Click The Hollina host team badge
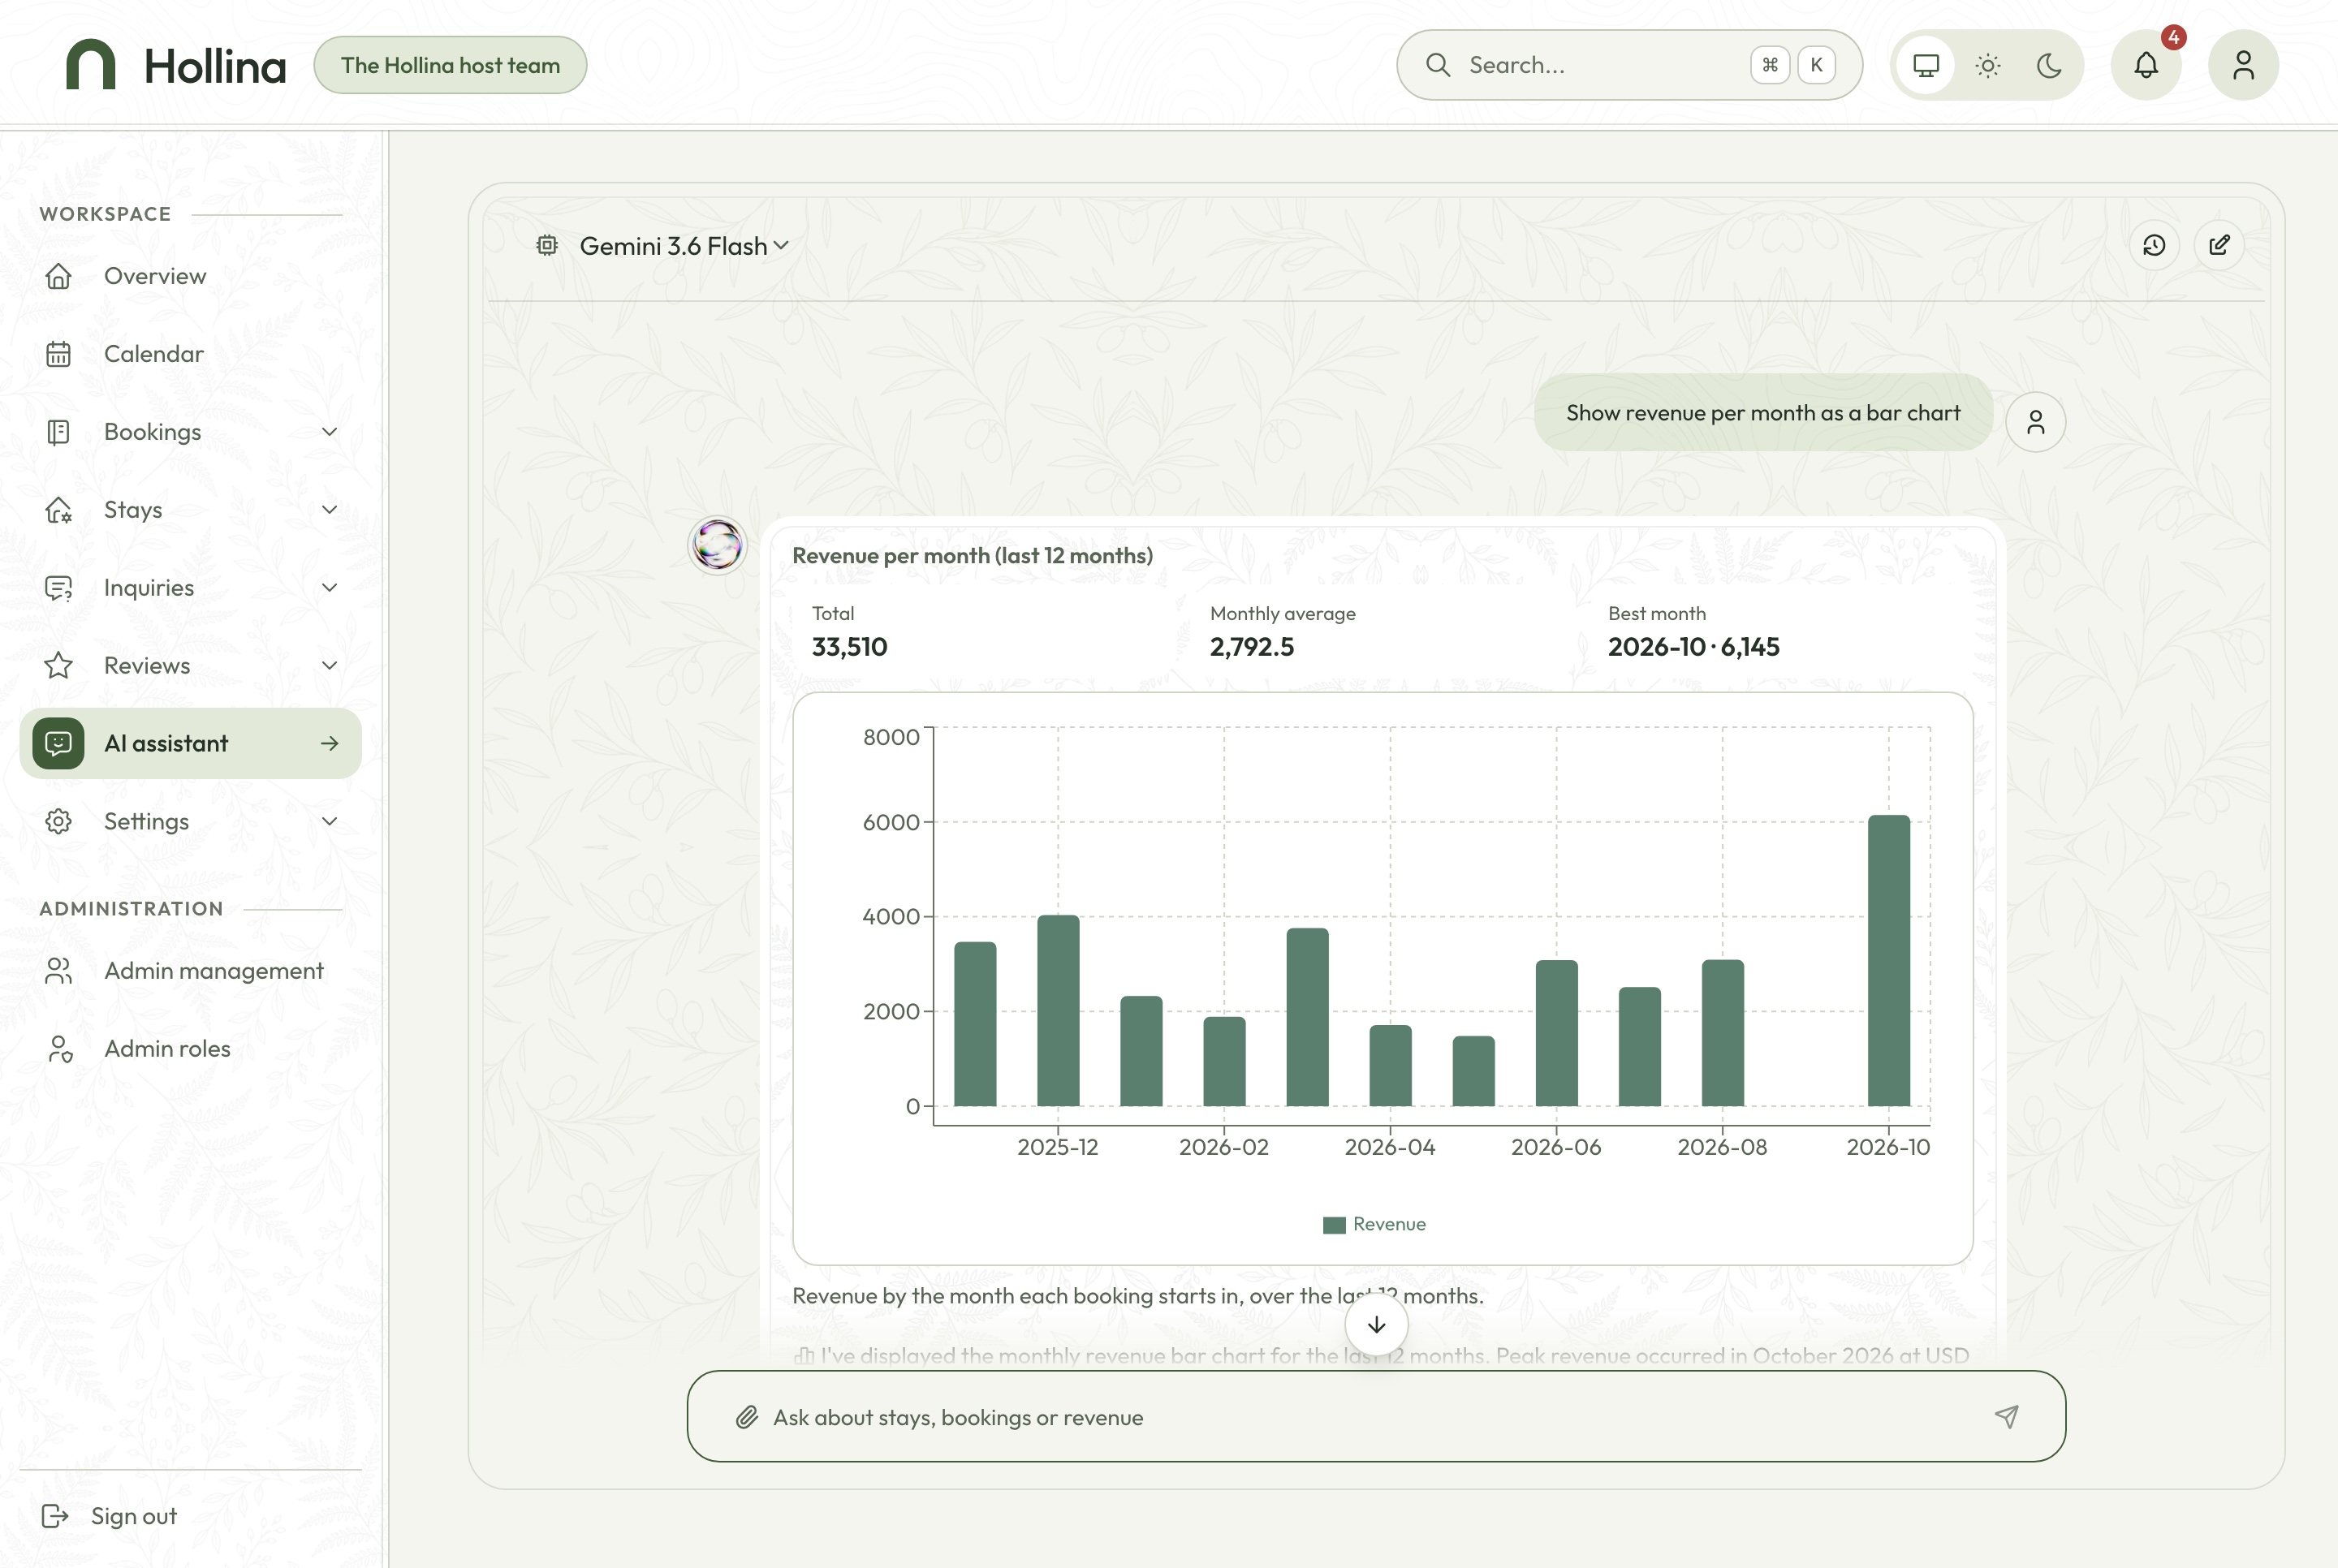This screenshot has width=2338, height=1568. [450, 65]
